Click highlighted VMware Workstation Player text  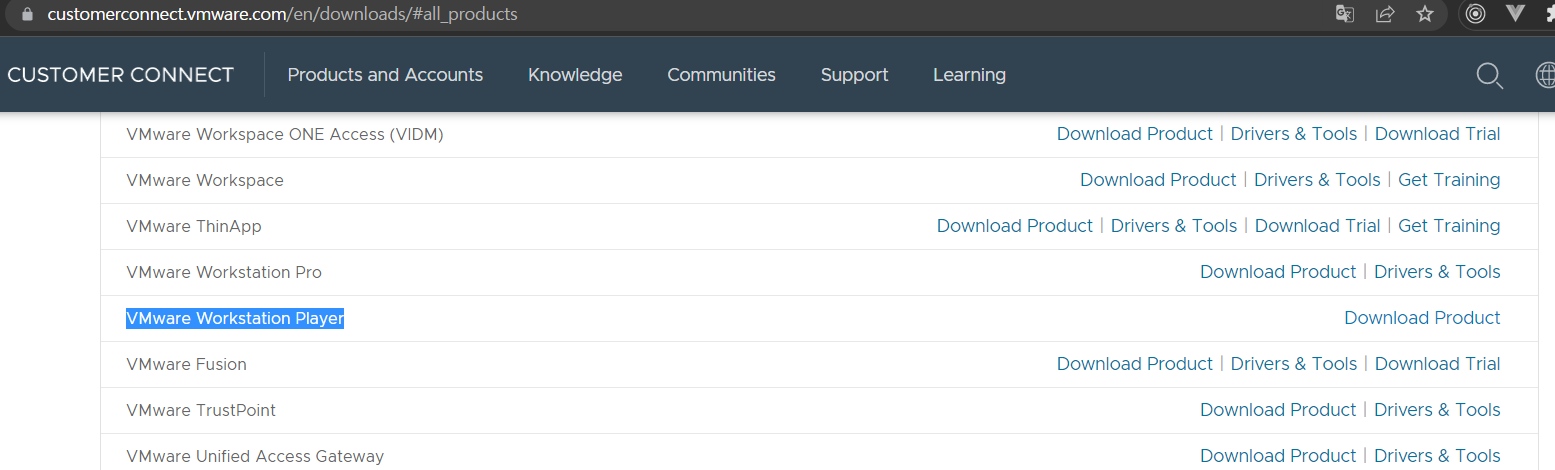(x=235, y=318)
